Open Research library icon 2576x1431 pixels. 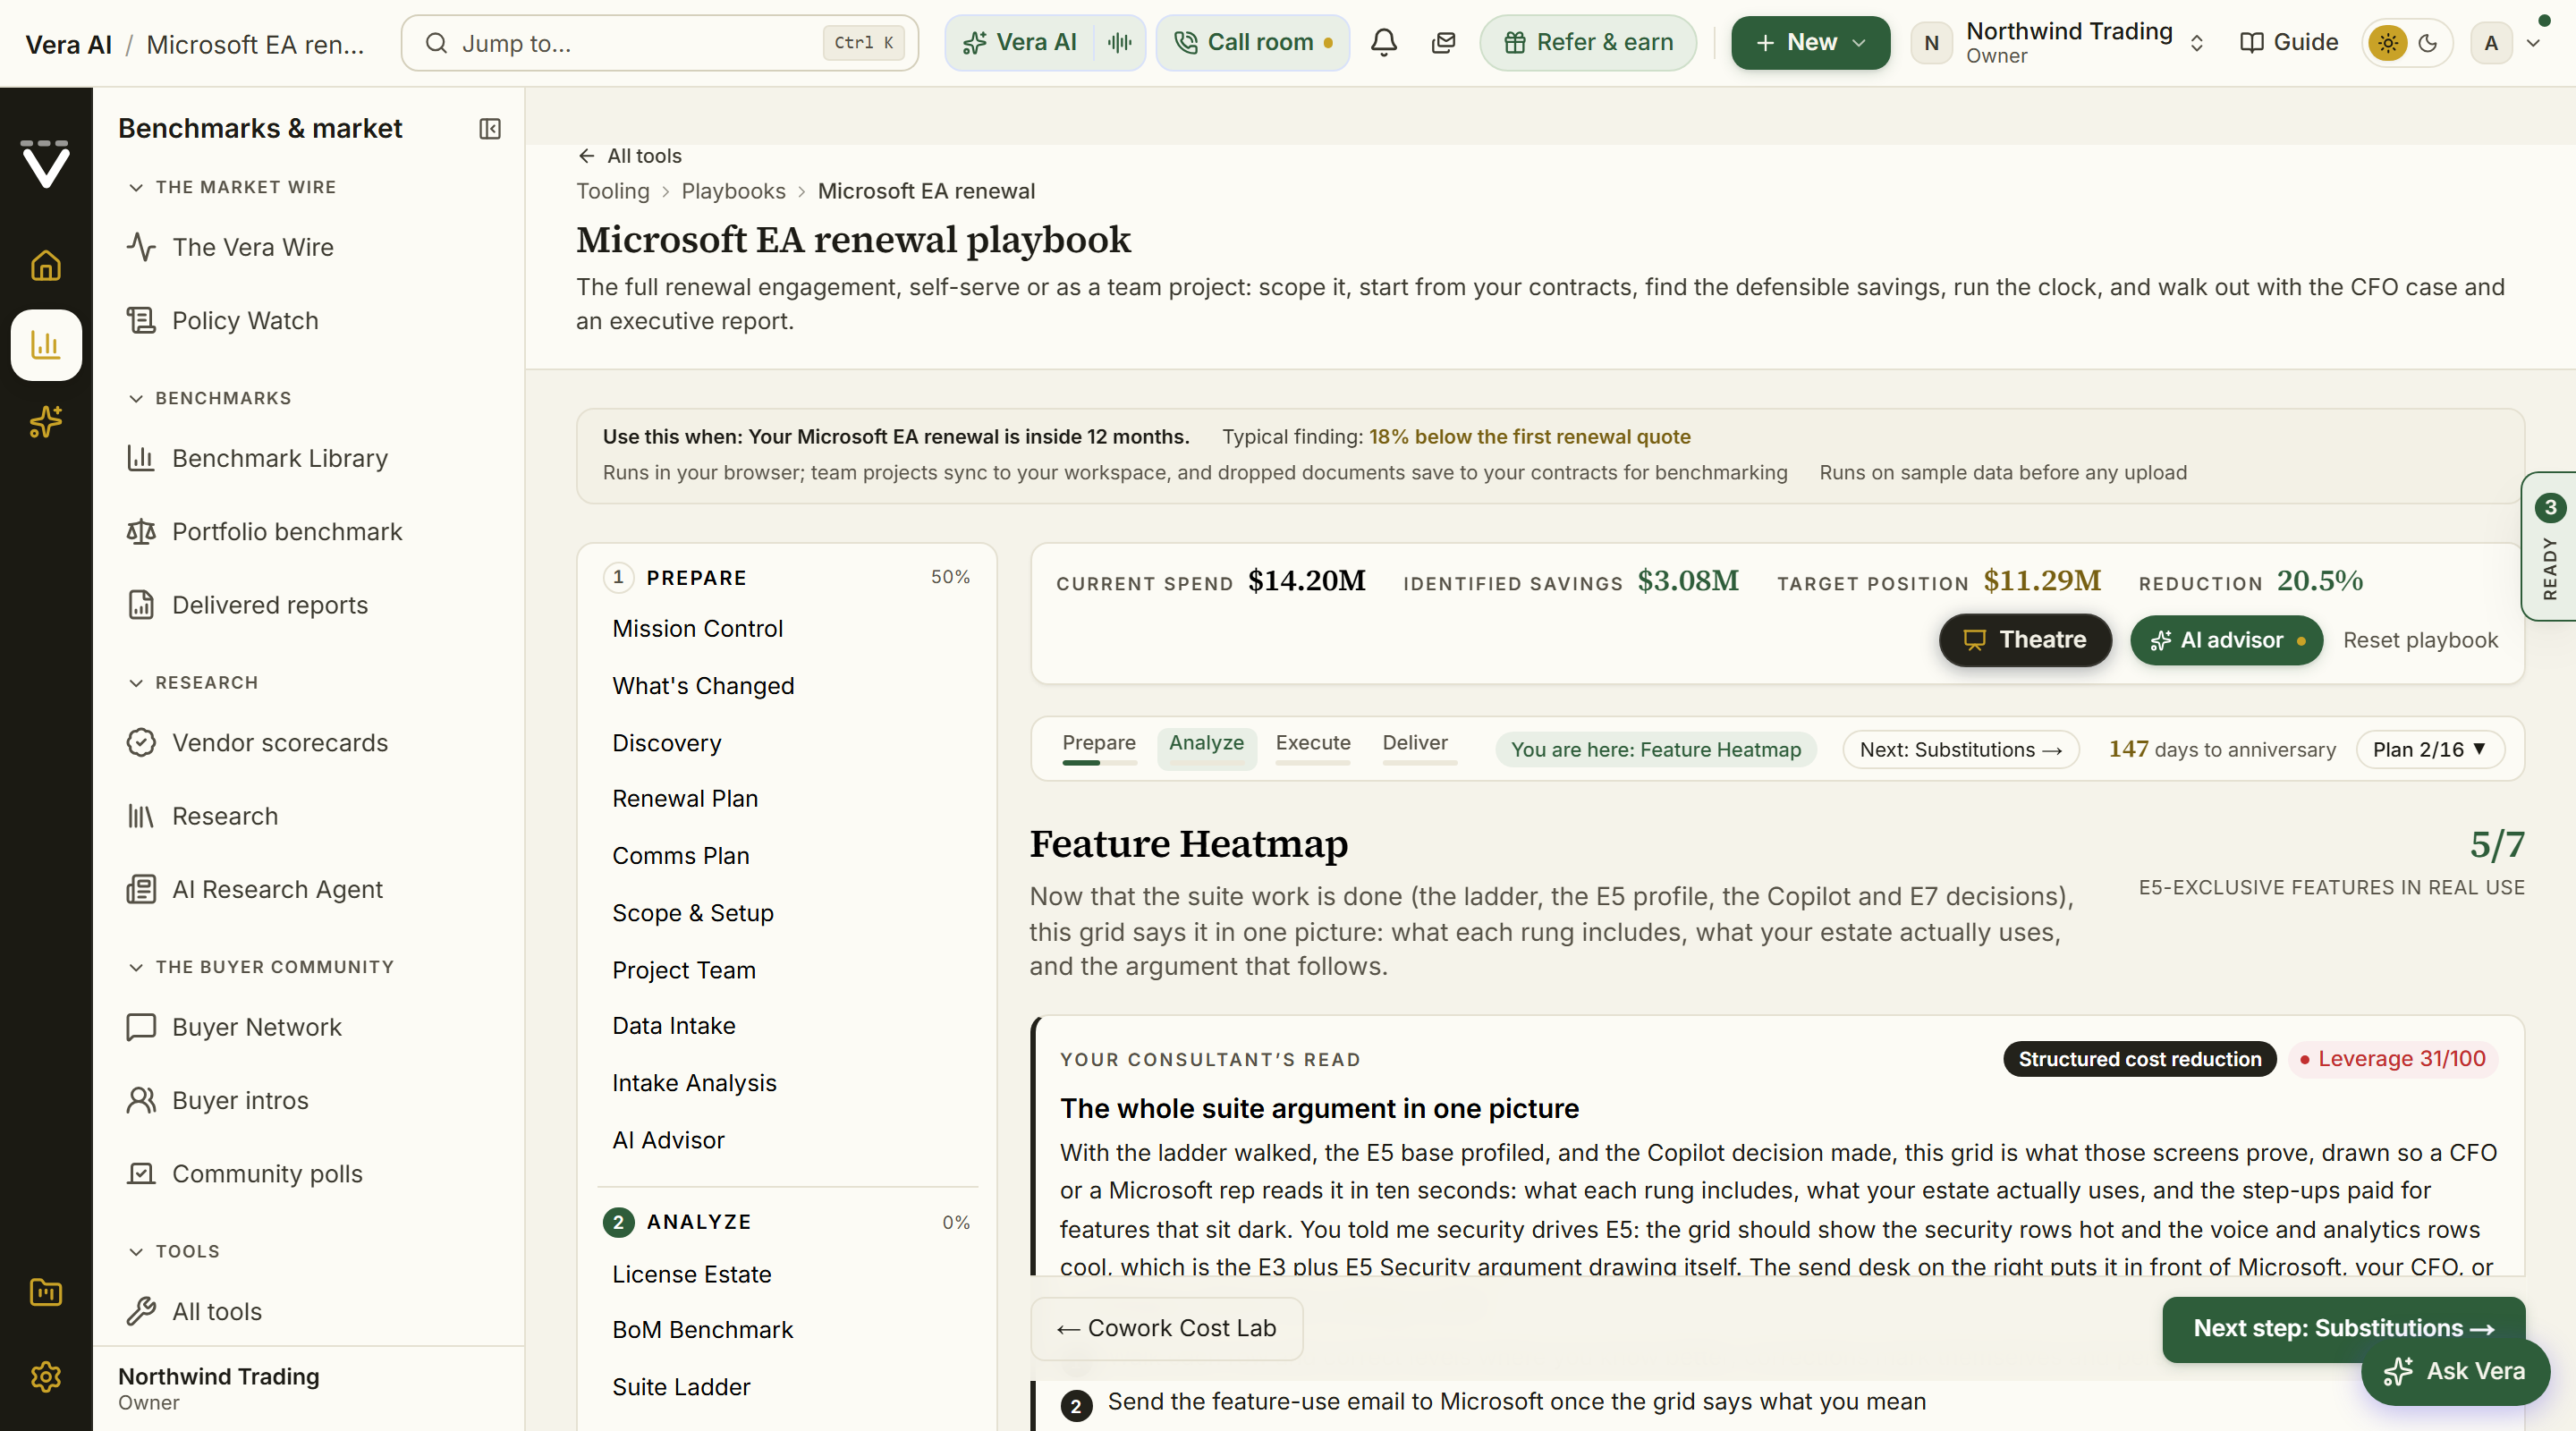141,816
